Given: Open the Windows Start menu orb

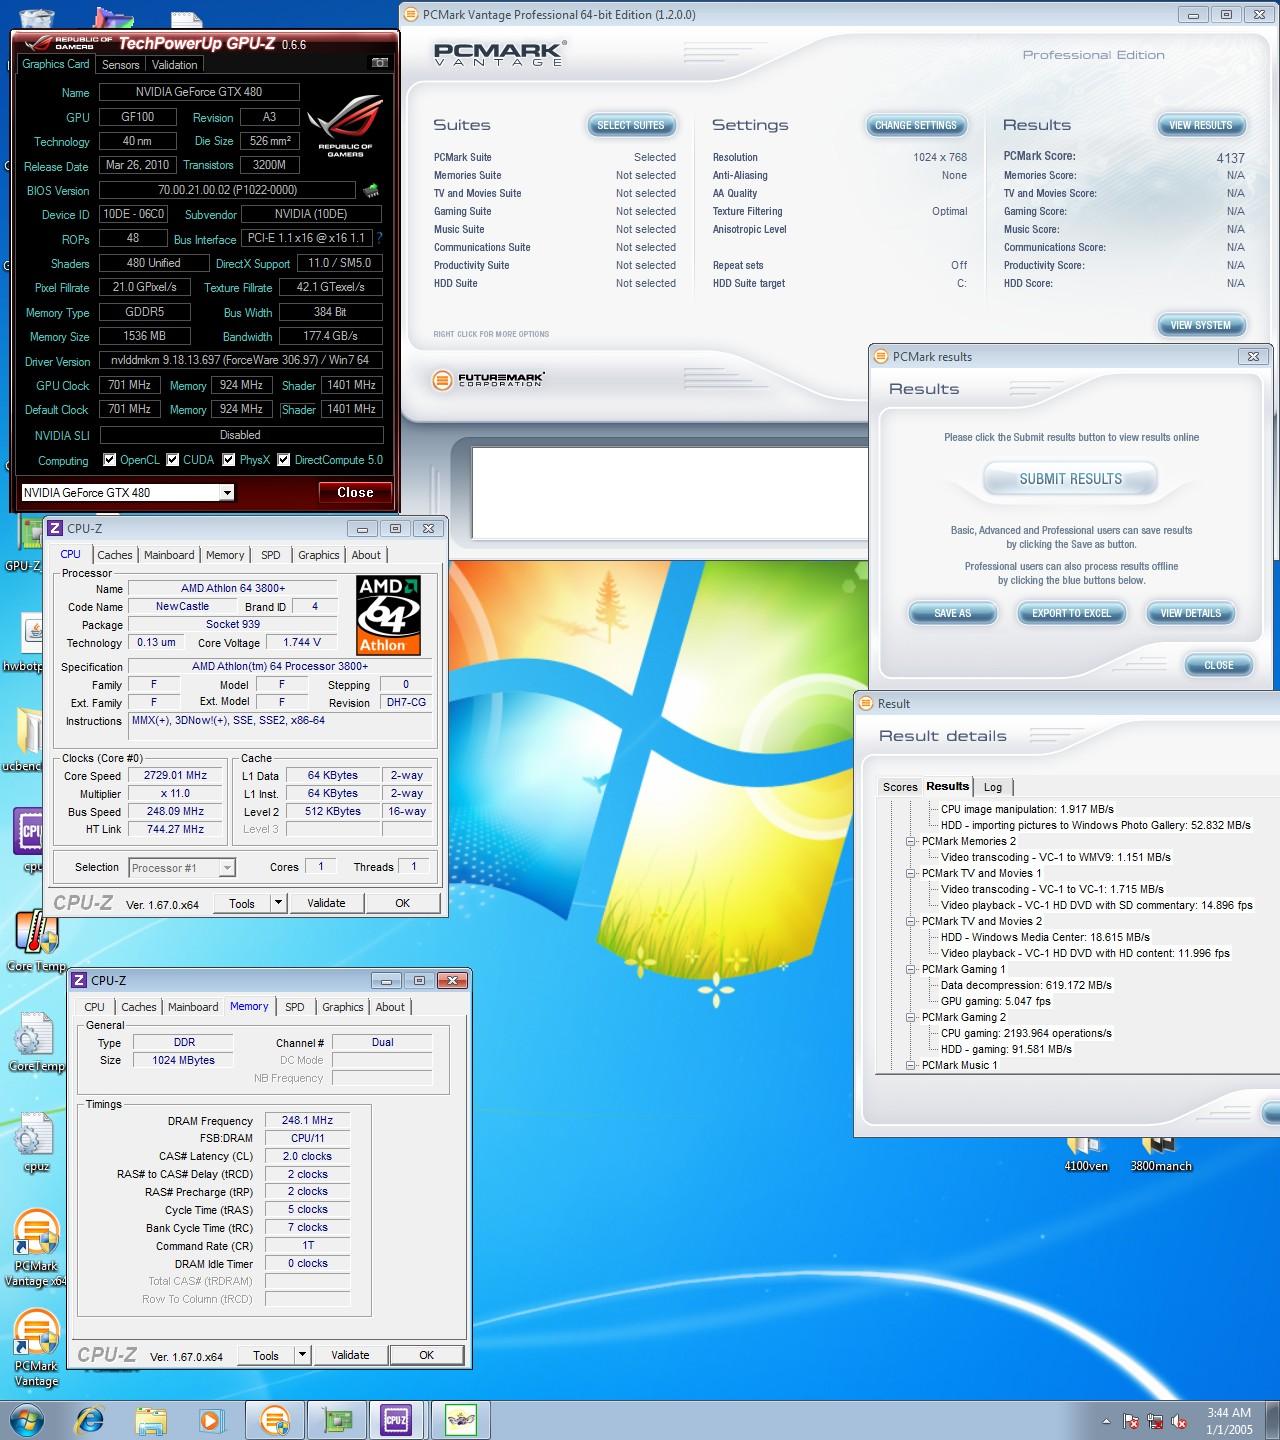Looking at the screenshot, I should click(x=25, y=1420).
